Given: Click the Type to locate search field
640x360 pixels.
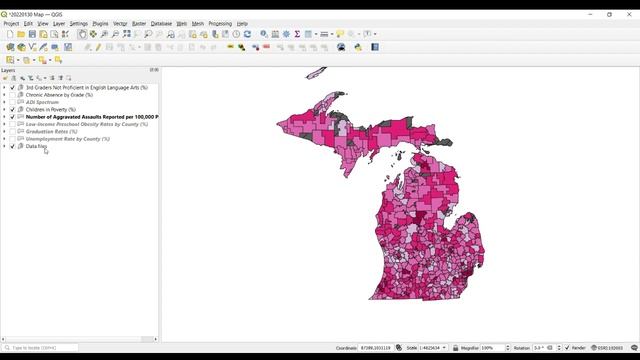Looking at the screenshot, I should (40, 348).
